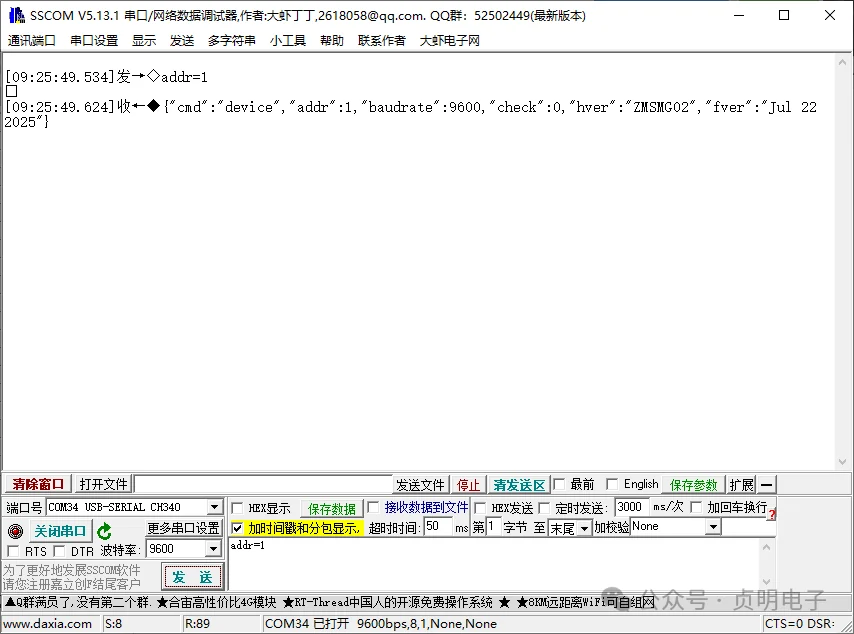Open 更多串口设置 settings
The width and height of the screenshot is (854, 634).
coord(184,528)
